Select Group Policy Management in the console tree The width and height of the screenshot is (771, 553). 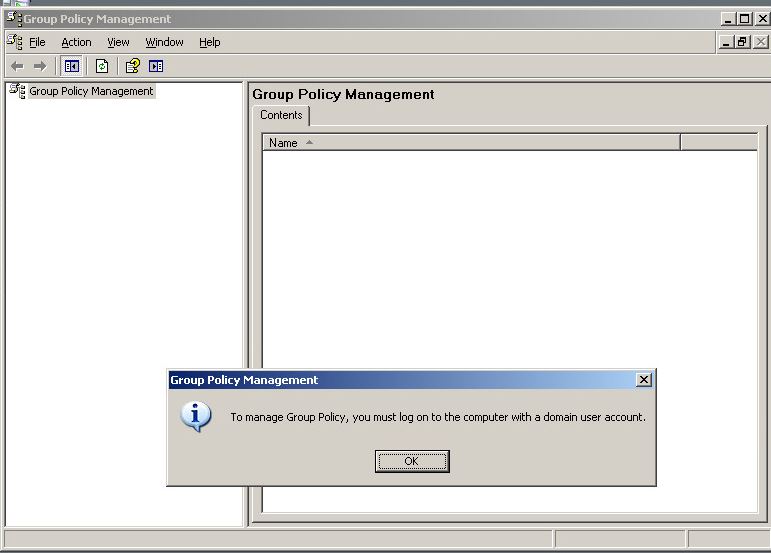pos(91,91)
